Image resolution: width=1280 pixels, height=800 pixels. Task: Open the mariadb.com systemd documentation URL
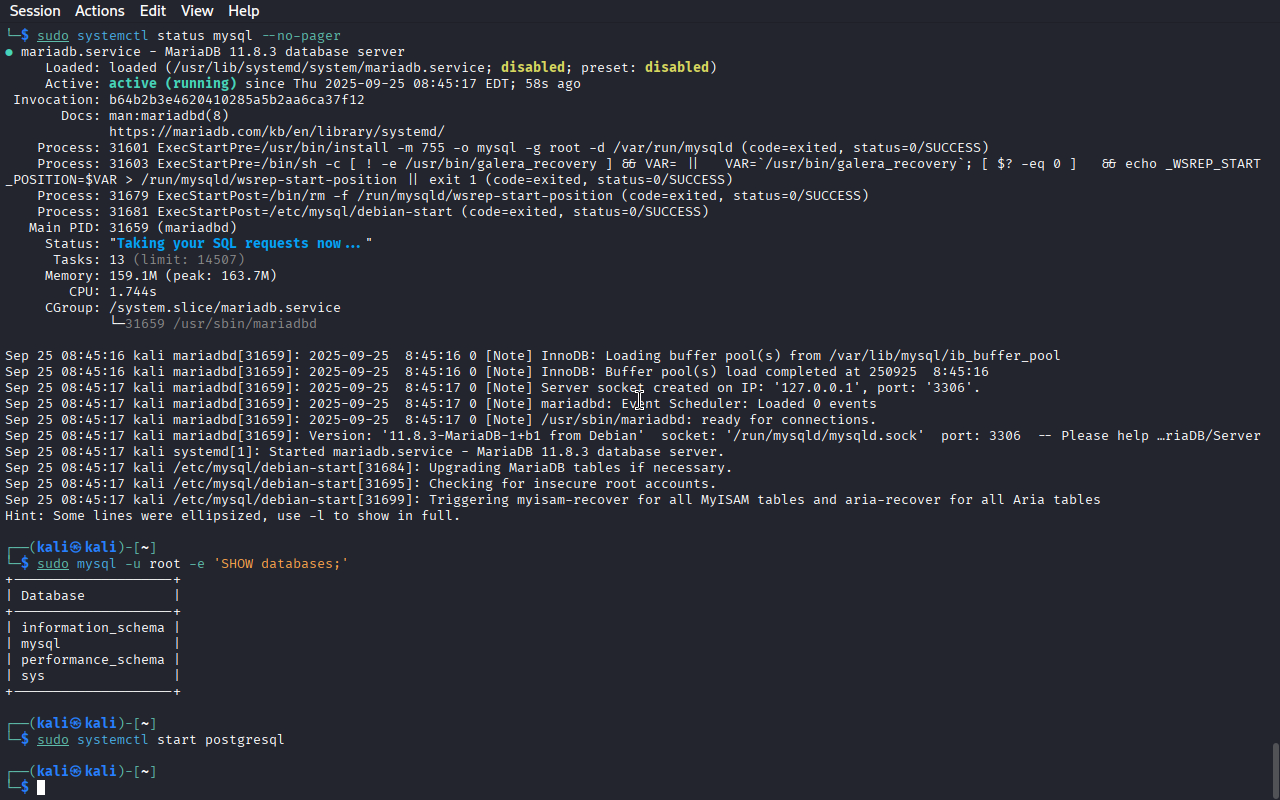coord(276,132)
